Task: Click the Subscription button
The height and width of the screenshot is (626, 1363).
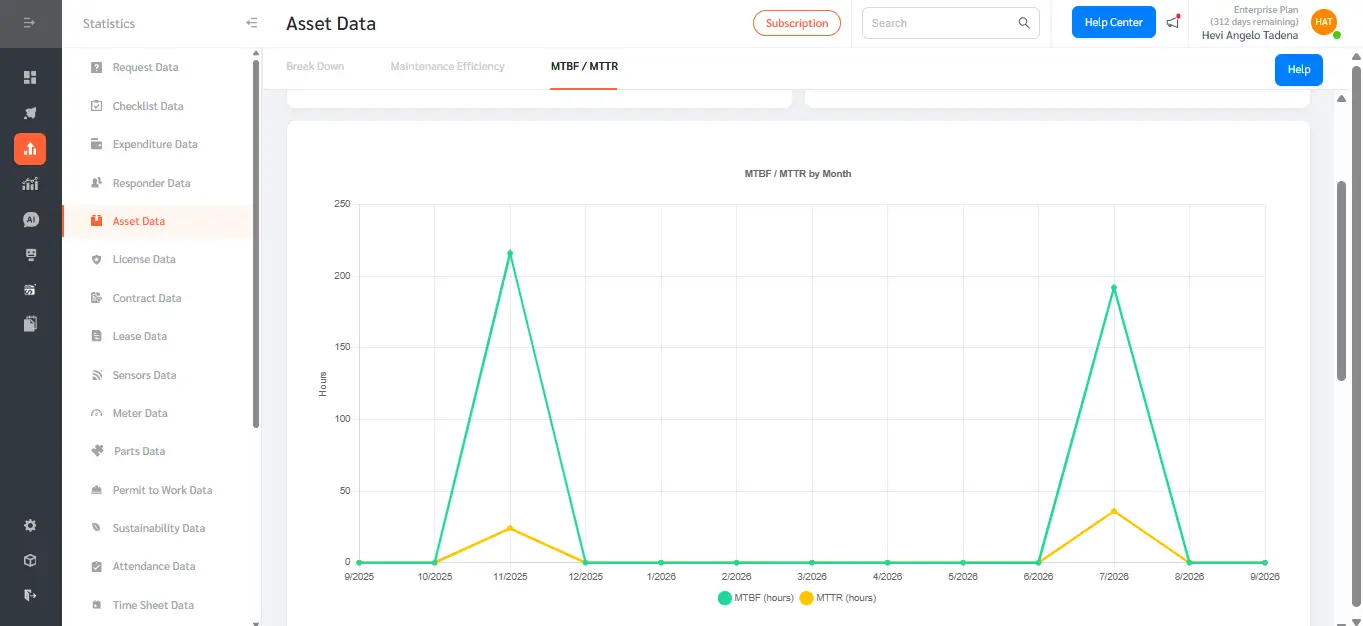Action: (797, 23)
